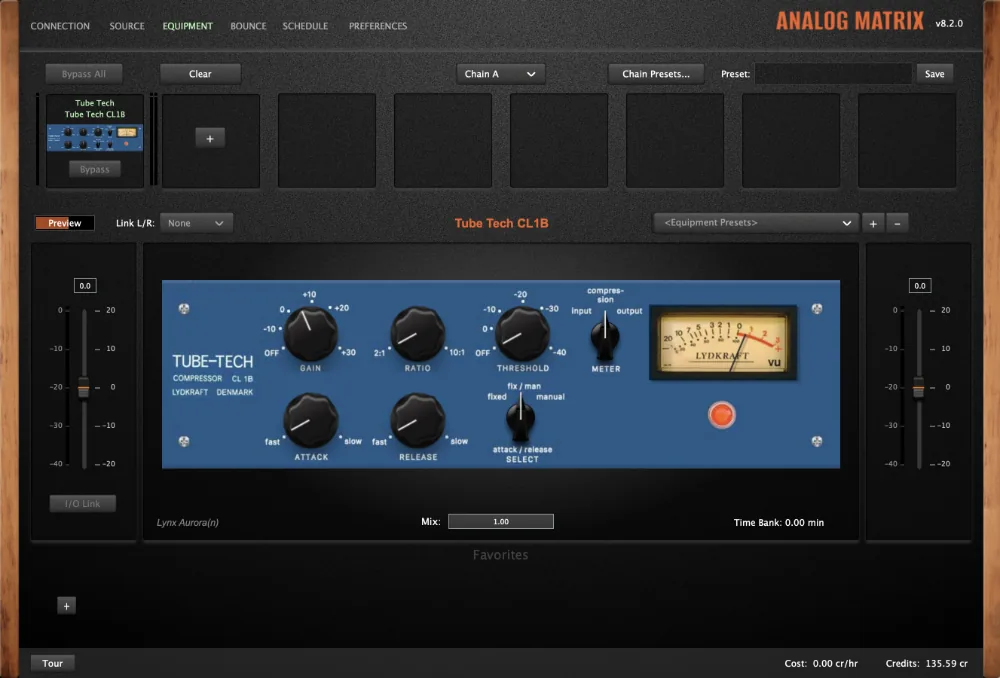Open the CONNECTION tab
The width and height of the screenshot is (1000, 678).
pyautogui.click(x=60, y=26)
